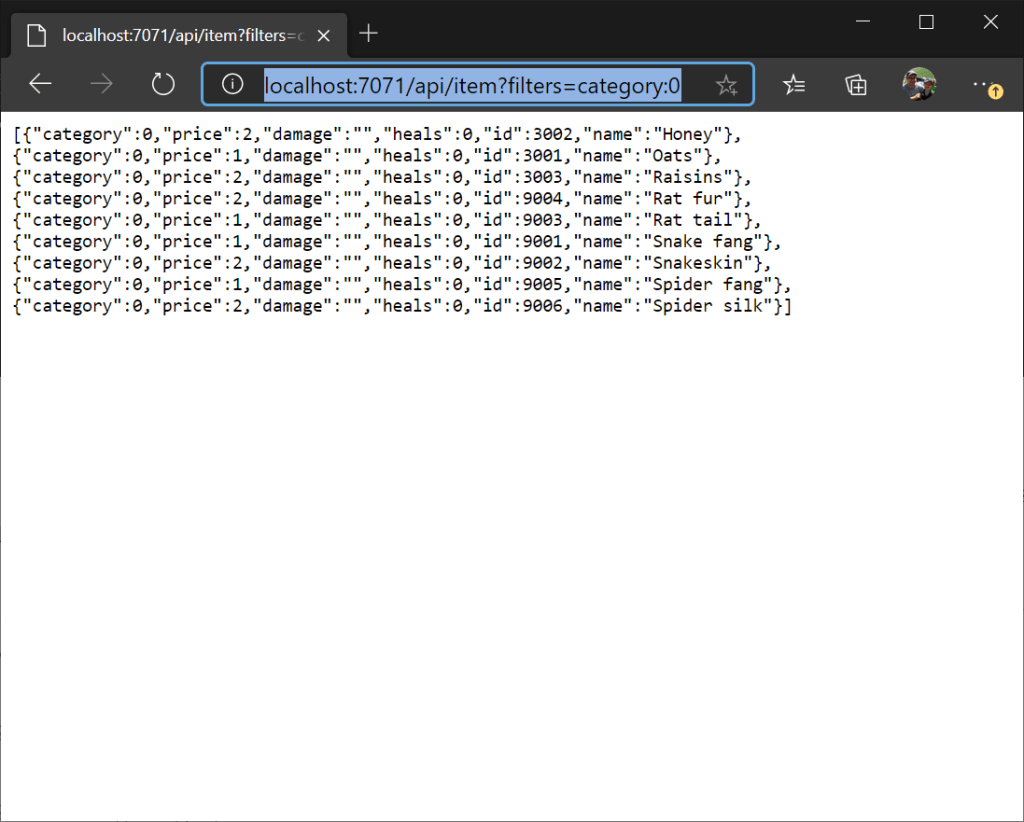The image size is (1024, 822).
Task: View site information icon in address bar
Action: pos(232,85)
